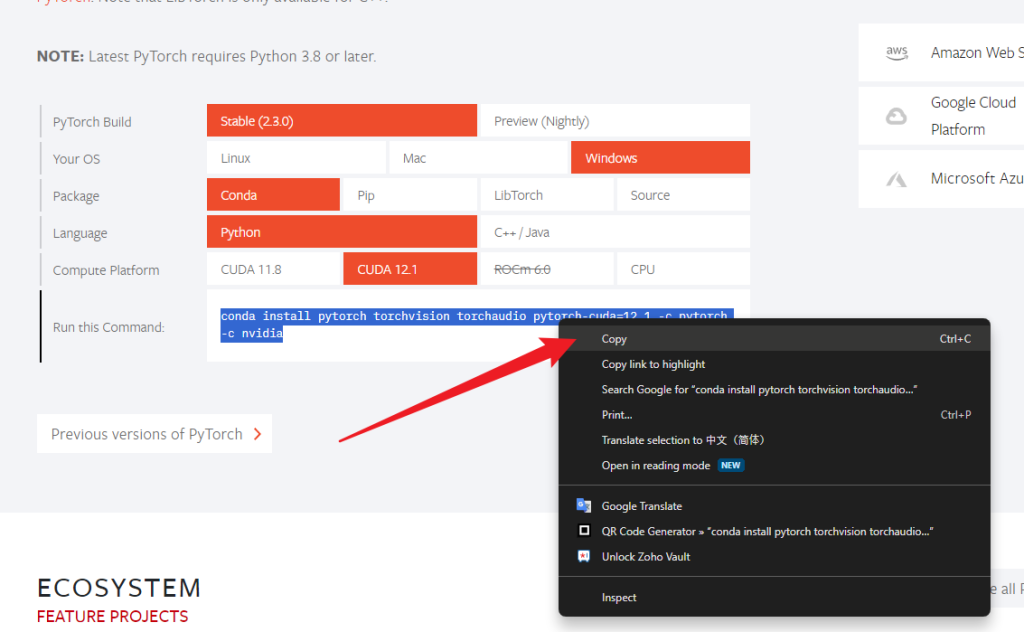
Task: Click the Google Translate icon in context menu
Action: coord(584,506)
